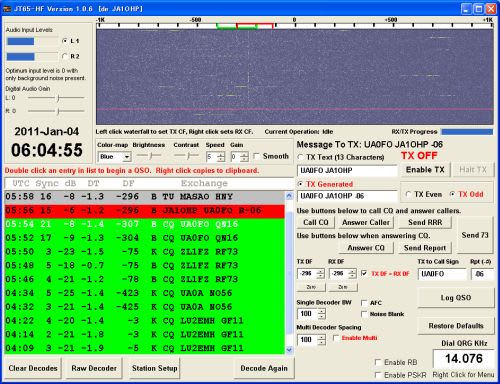
Task: Increase Speed value with spinner up arrow
Action: (x=221, y=154)
